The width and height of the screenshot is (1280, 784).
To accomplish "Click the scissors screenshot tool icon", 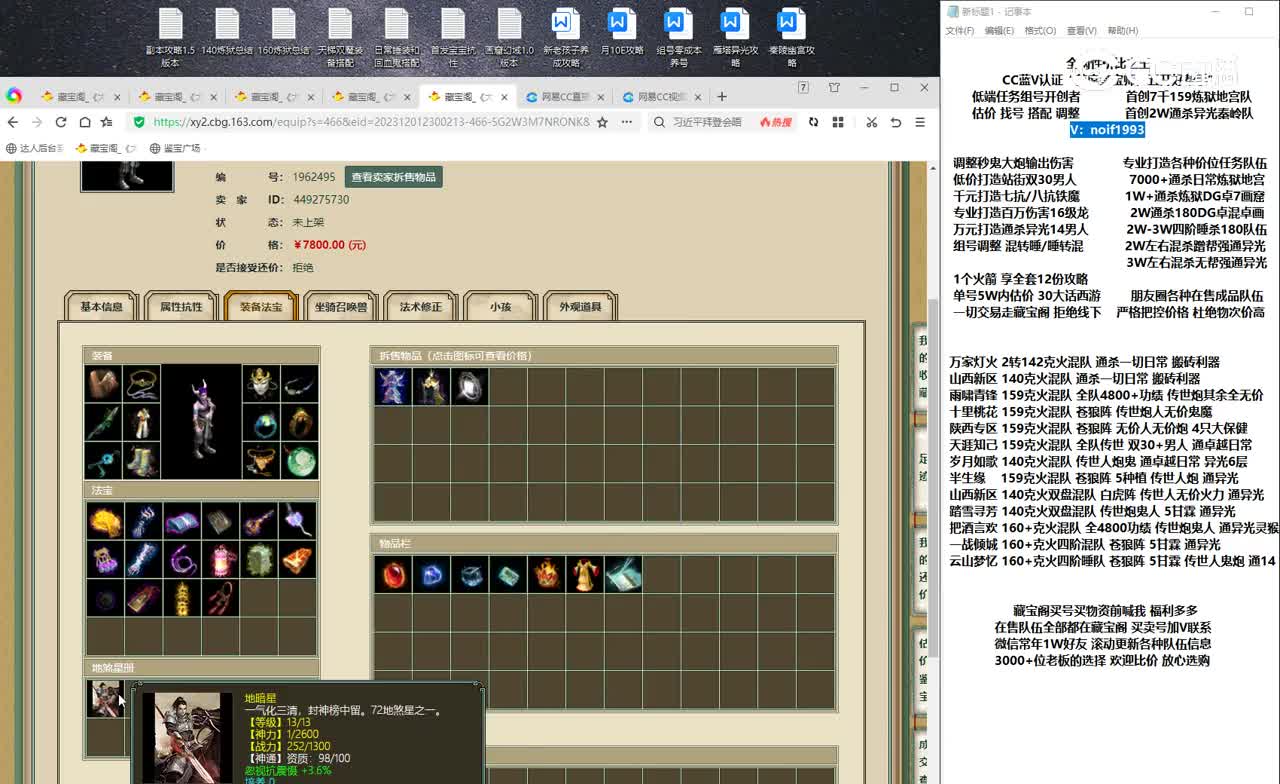I will [x=871, y=122].
